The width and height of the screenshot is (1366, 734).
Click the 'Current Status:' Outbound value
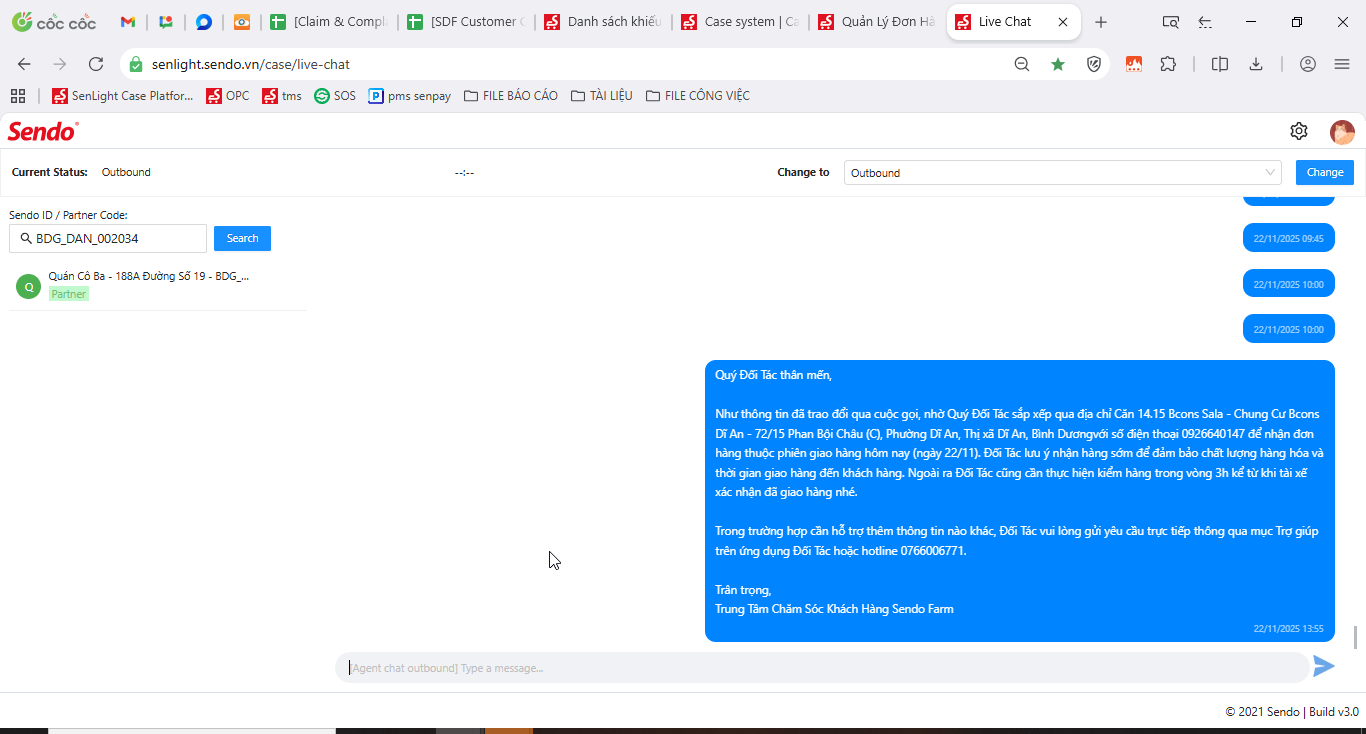point(126,172)
